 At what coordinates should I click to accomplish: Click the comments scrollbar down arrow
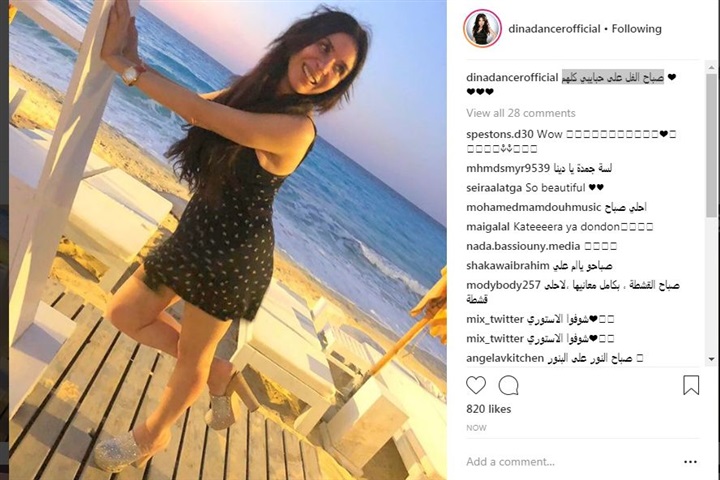pos(711,359)
